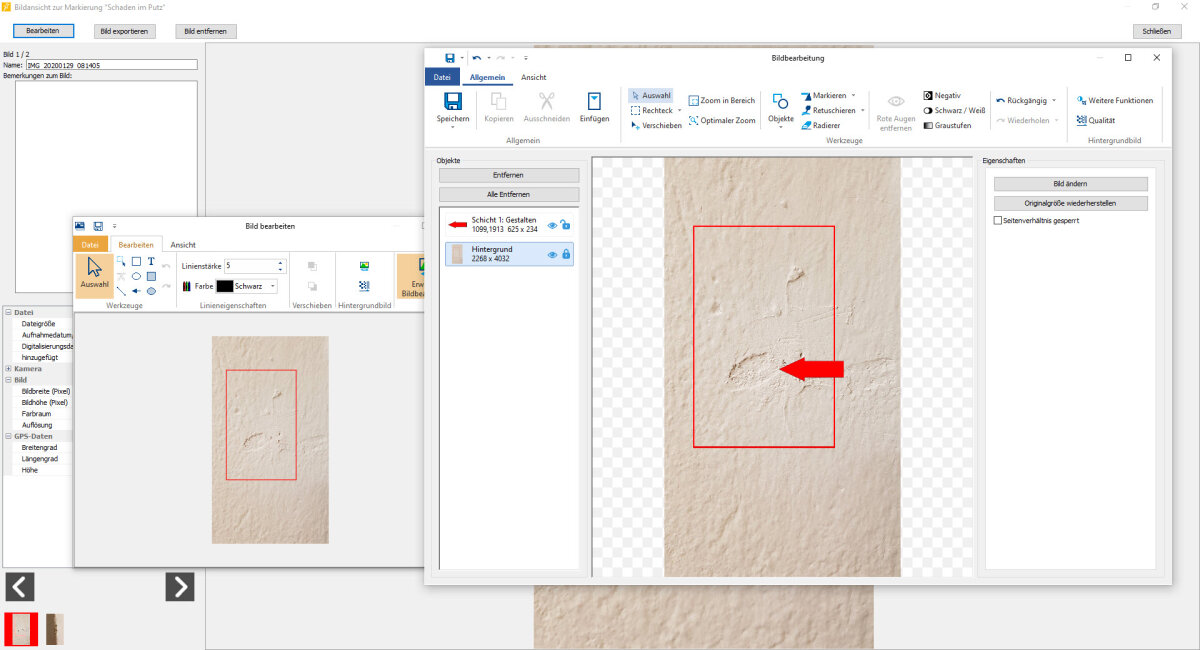Enable Seitenverhältnis gesperrt checkbox
Viewport: 1200px width, 650px height.
(997, 220)
